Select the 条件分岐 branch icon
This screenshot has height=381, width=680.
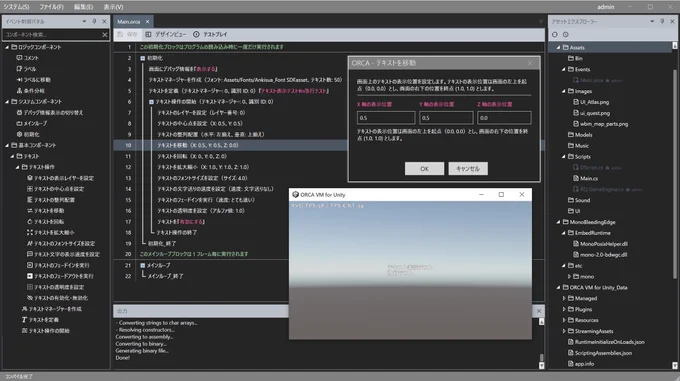pyautogui.click(x=19, y=91)
